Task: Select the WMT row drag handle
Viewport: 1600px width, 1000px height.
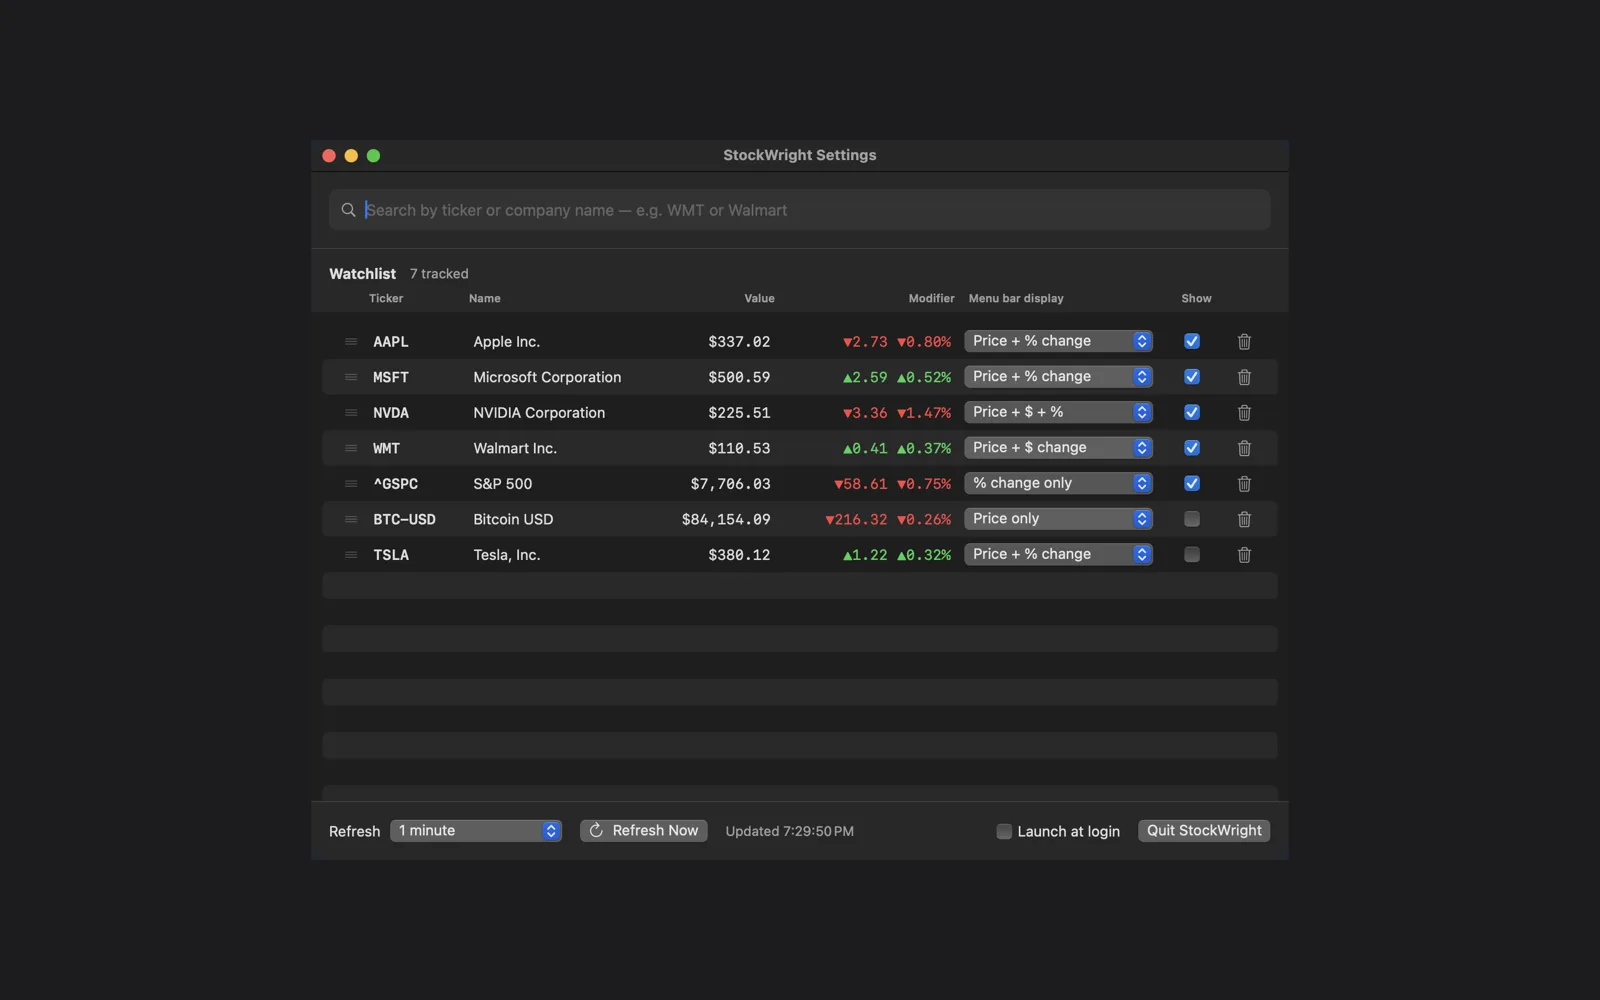Action: pos(351,448)
